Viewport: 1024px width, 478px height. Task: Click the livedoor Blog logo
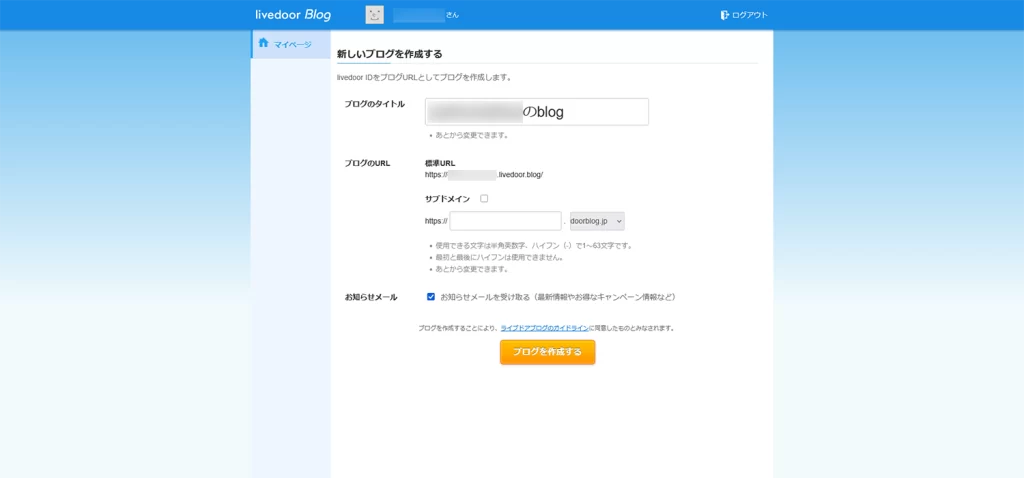point(293,15)
